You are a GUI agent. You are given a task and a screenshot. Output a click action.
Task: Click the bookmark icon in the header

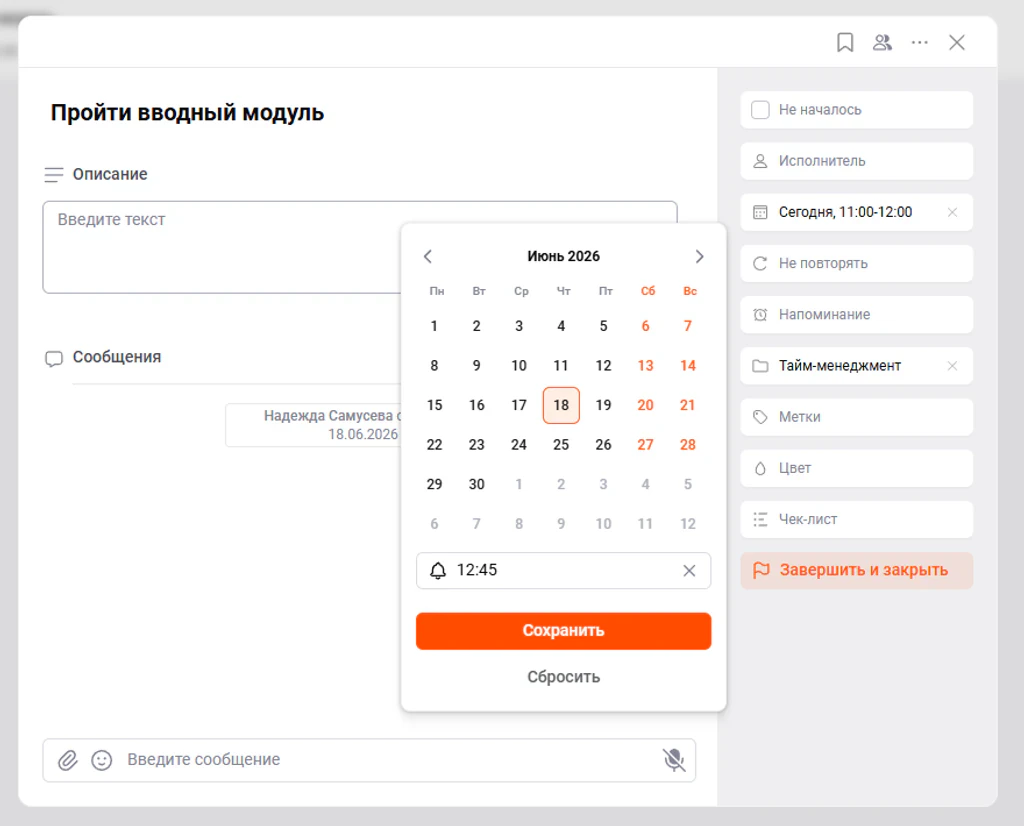(x=845, y=42)
